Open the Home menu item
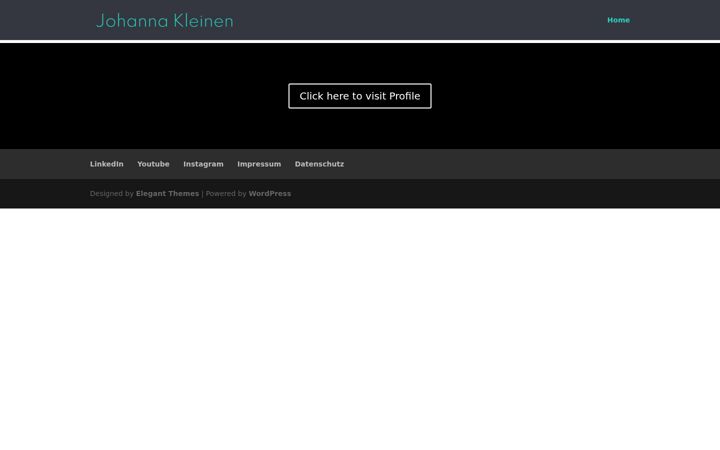This screenshot has height=450, width=720. pyautogui.click(x=618, y=20)
